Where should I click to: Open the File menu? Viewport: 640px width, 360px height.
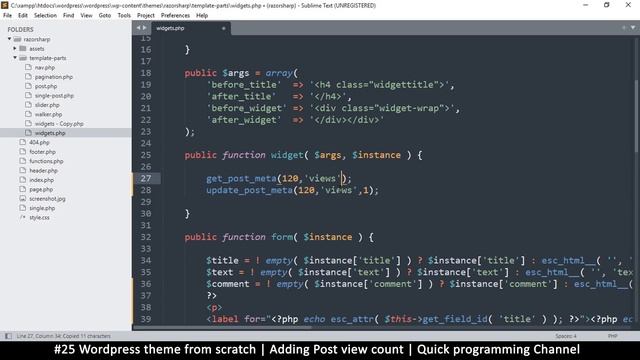pyautogui.click(x=7, y=16)
